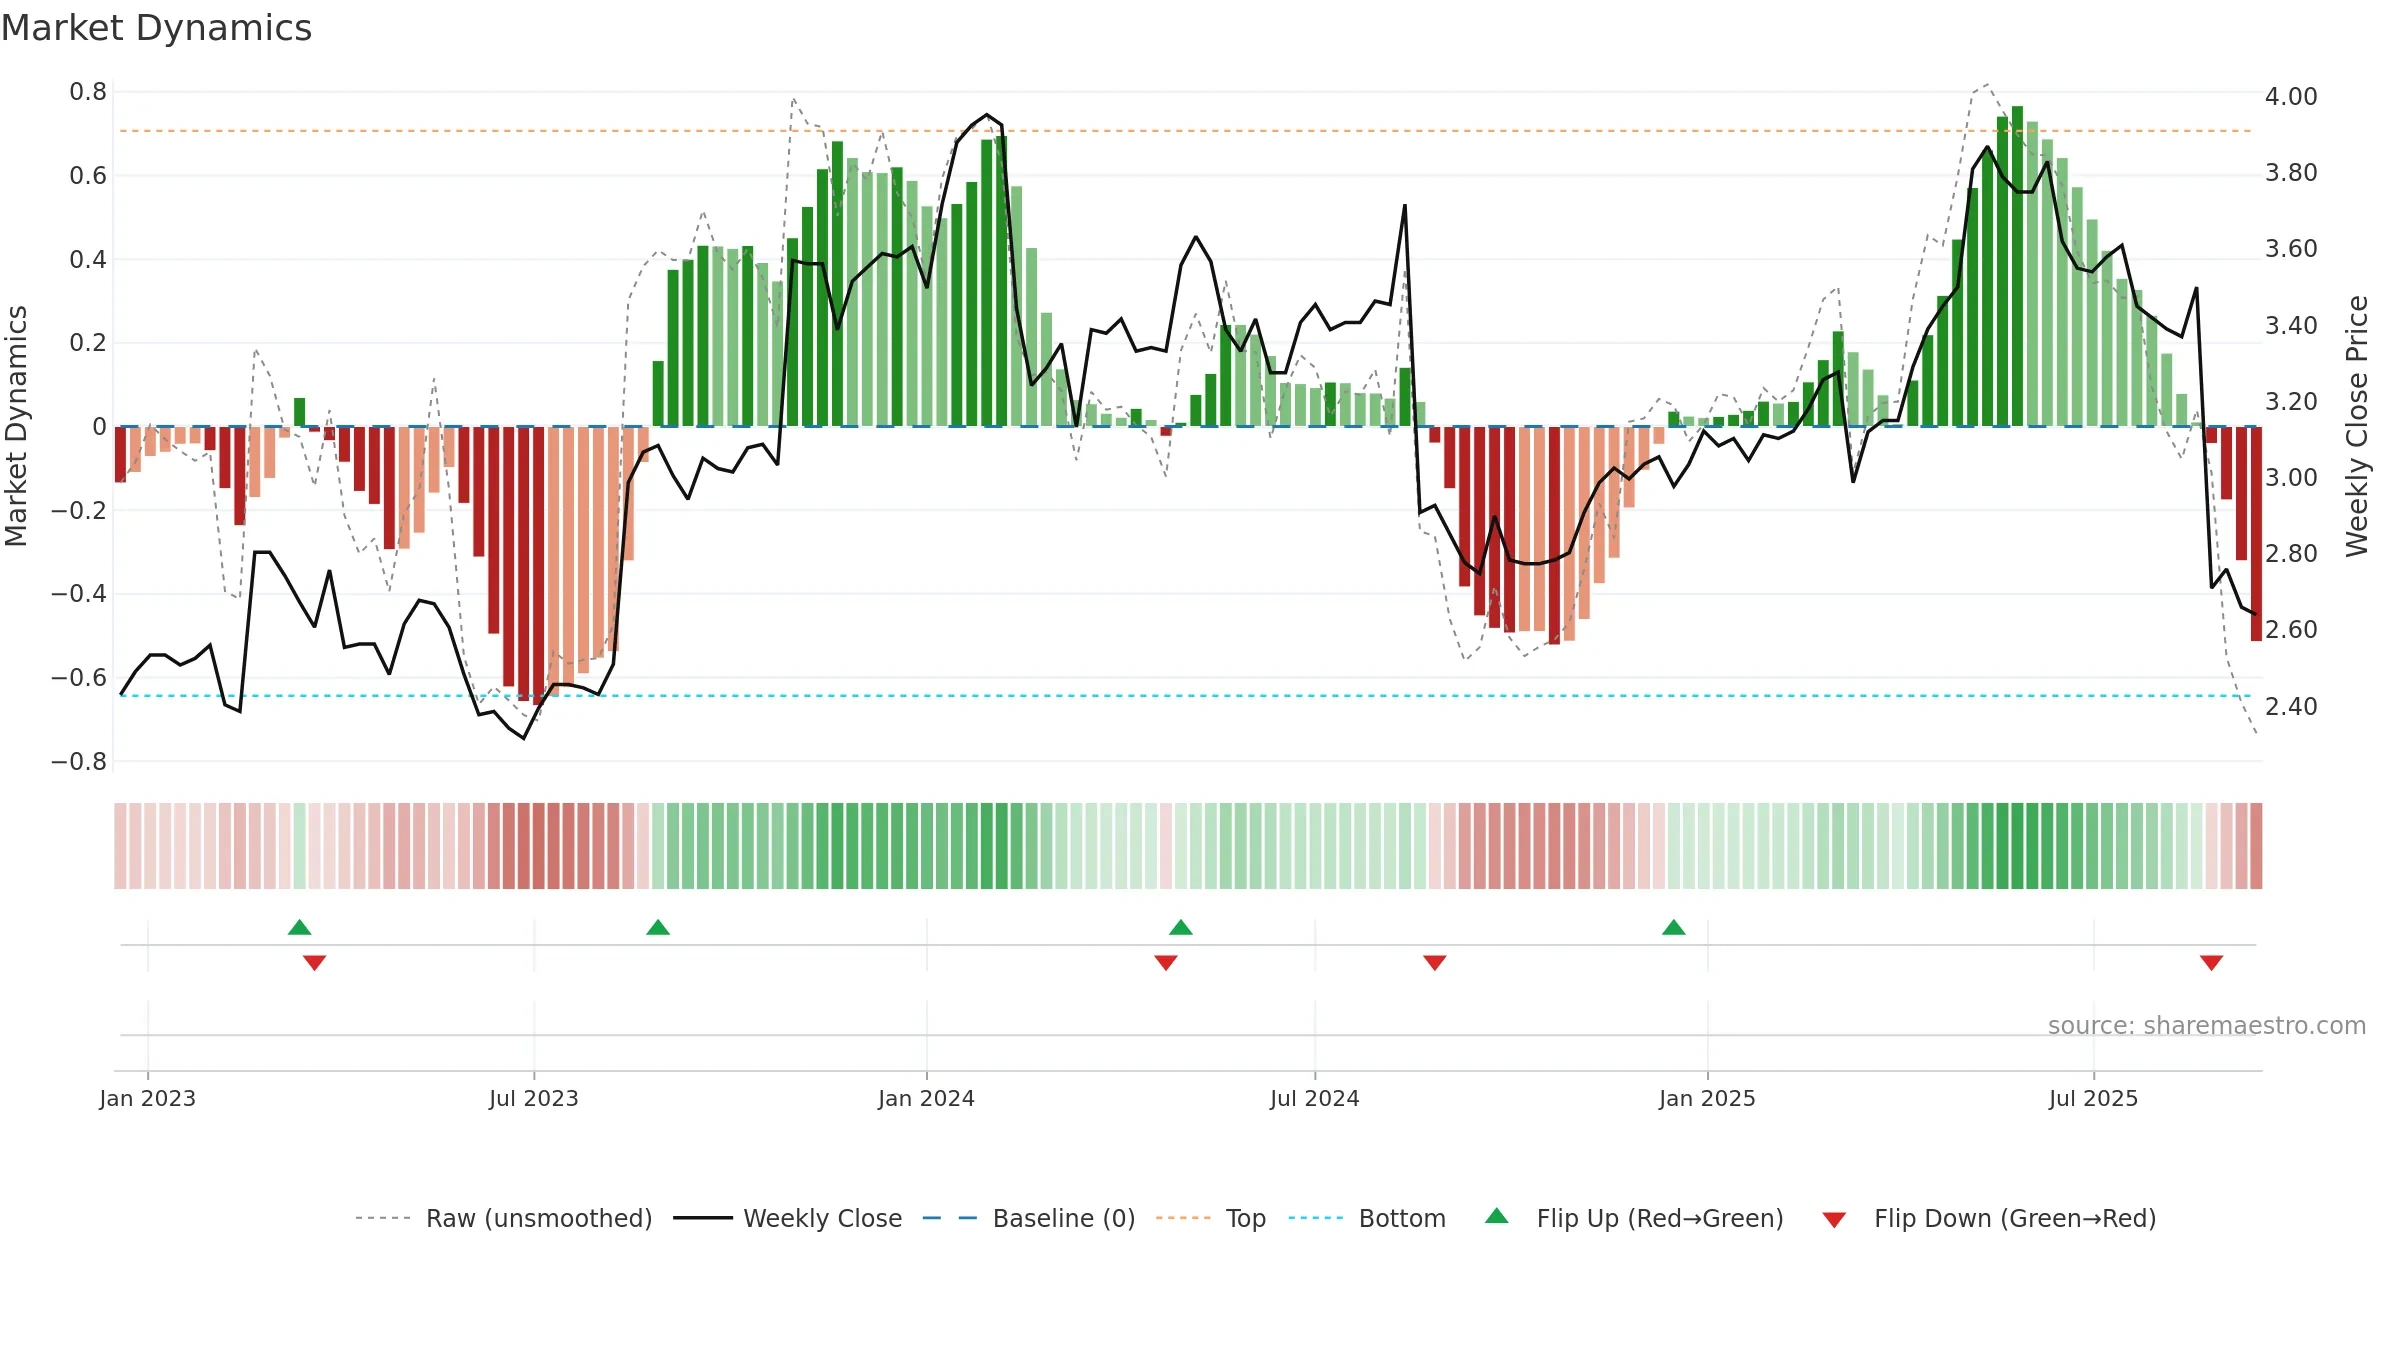Viewport: 2400px width, 1350px height.
Task: Click the Market Dynamics chart title
Action: point(157,28)
